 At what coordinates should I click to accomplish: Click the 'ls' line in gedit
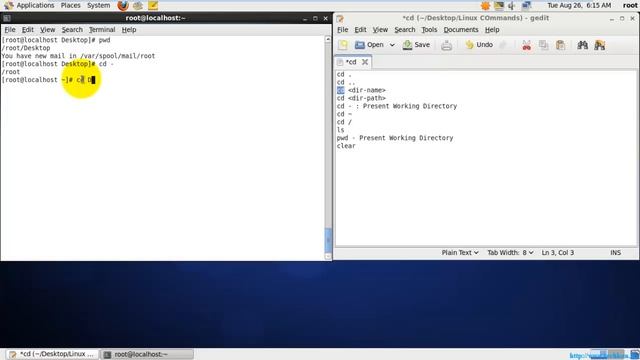click(x=340, y=130)
